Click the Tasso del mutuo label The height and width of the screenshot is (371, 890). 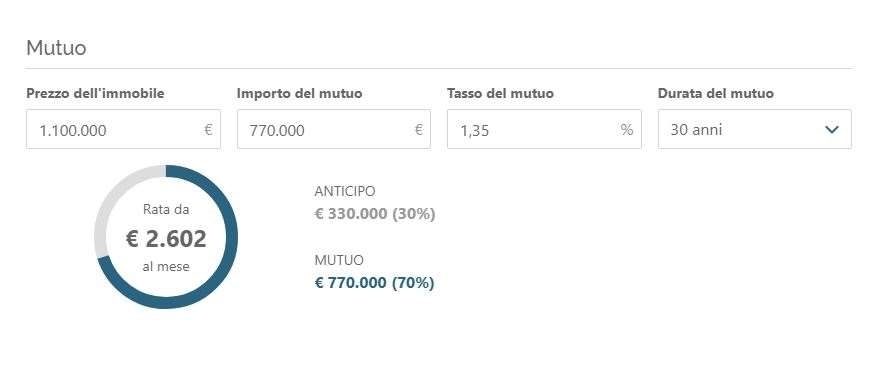[x=500, y=93]
